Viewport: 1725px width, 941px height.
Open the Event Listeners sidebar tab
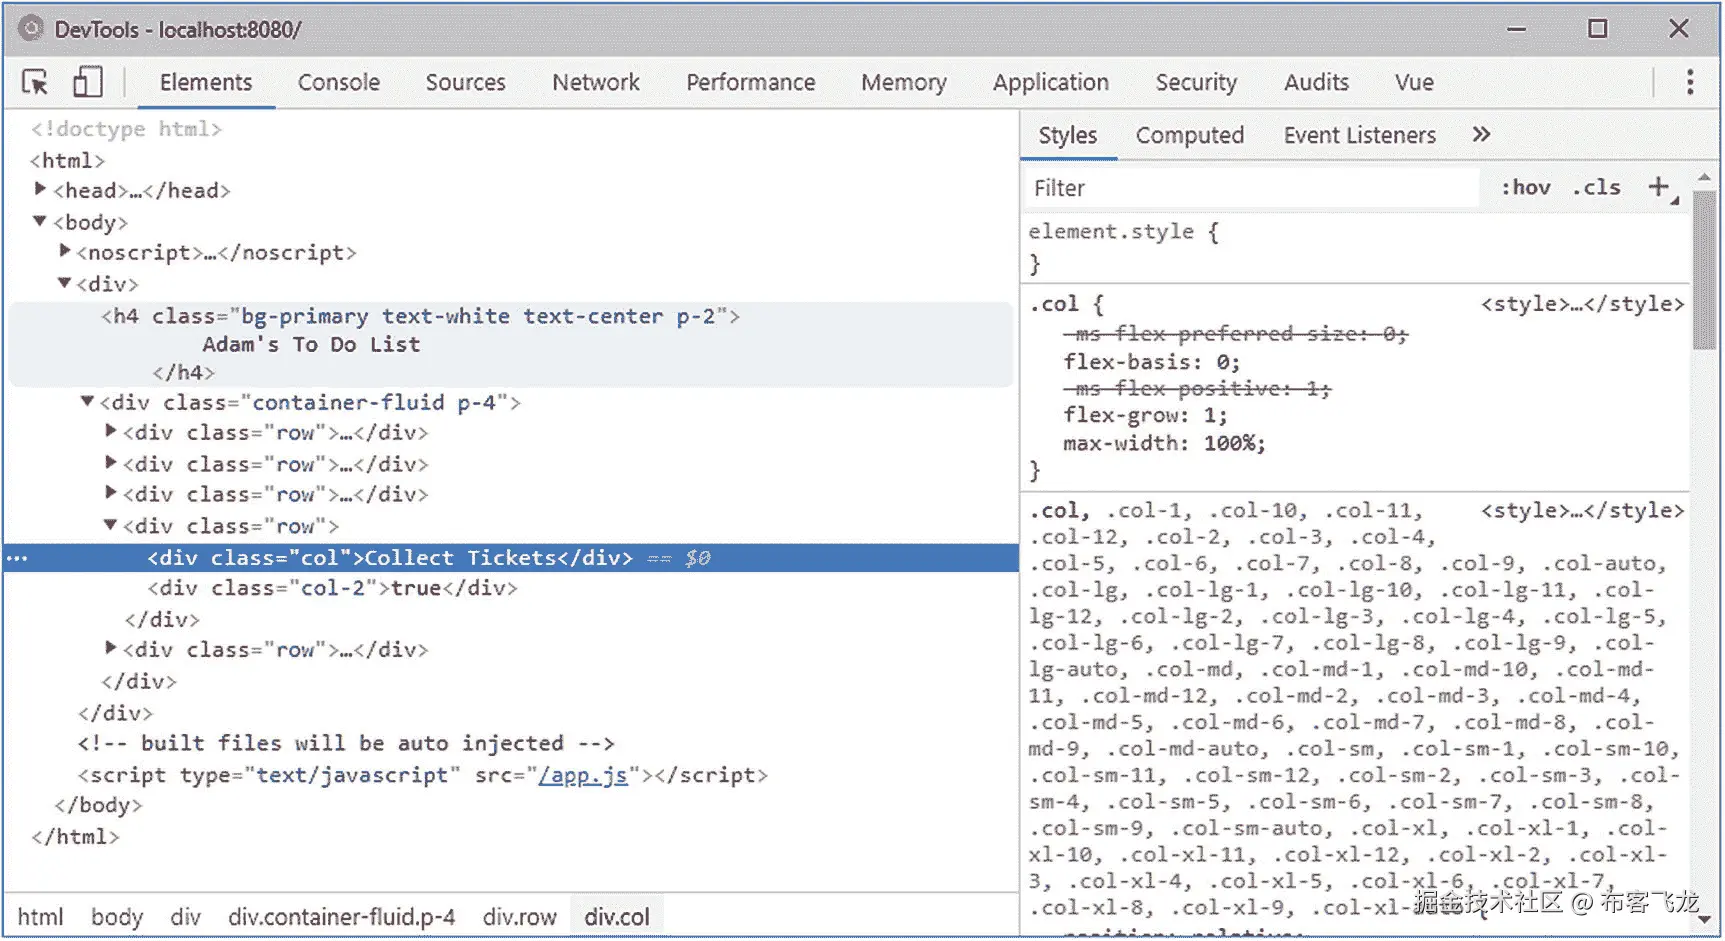(x=1360, y=135)
